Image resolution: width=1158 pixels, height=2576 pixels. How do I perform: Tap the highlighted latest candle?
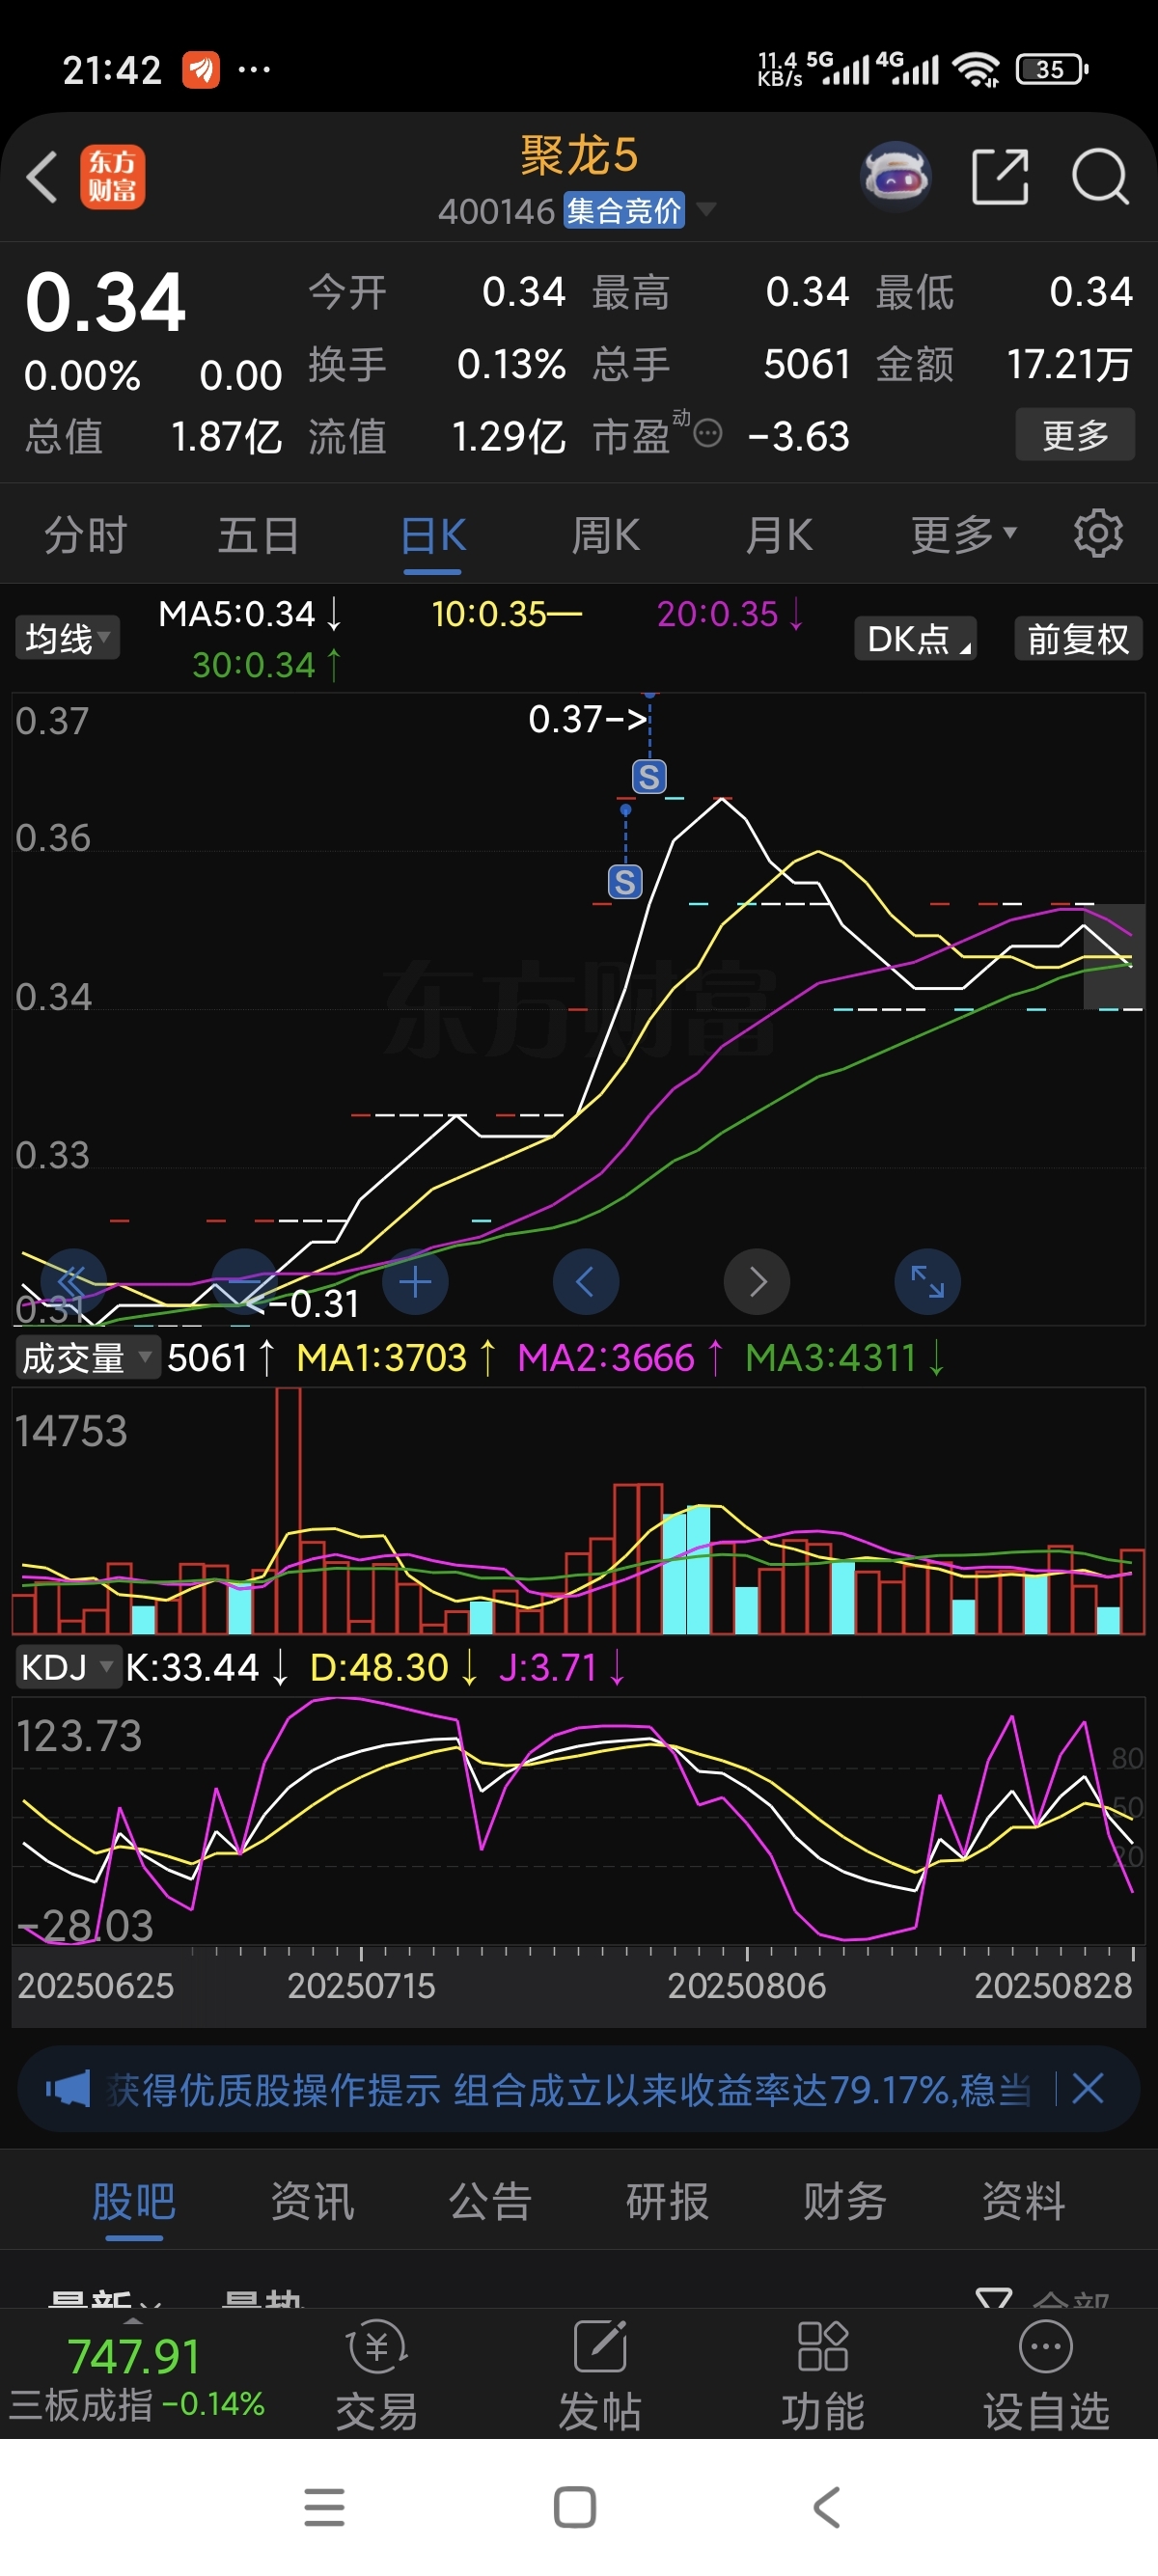(x=1113, y=956)
